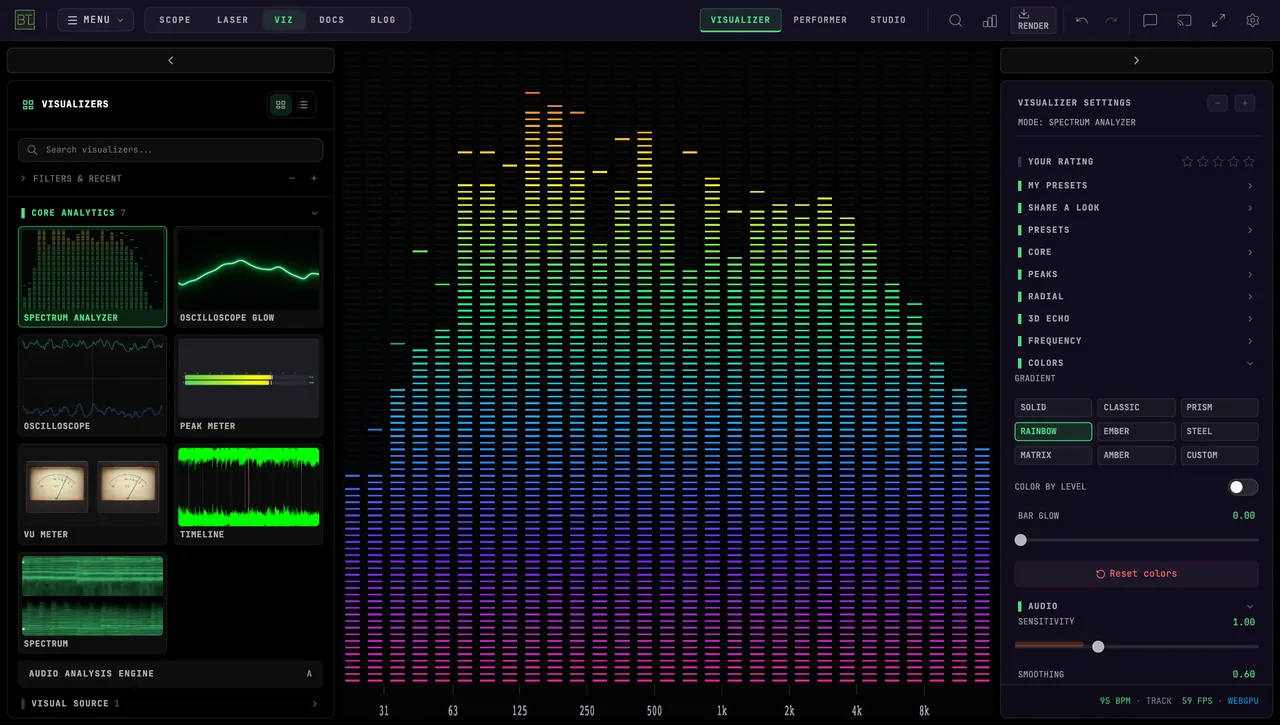Click the Render button

[1033, 20]
